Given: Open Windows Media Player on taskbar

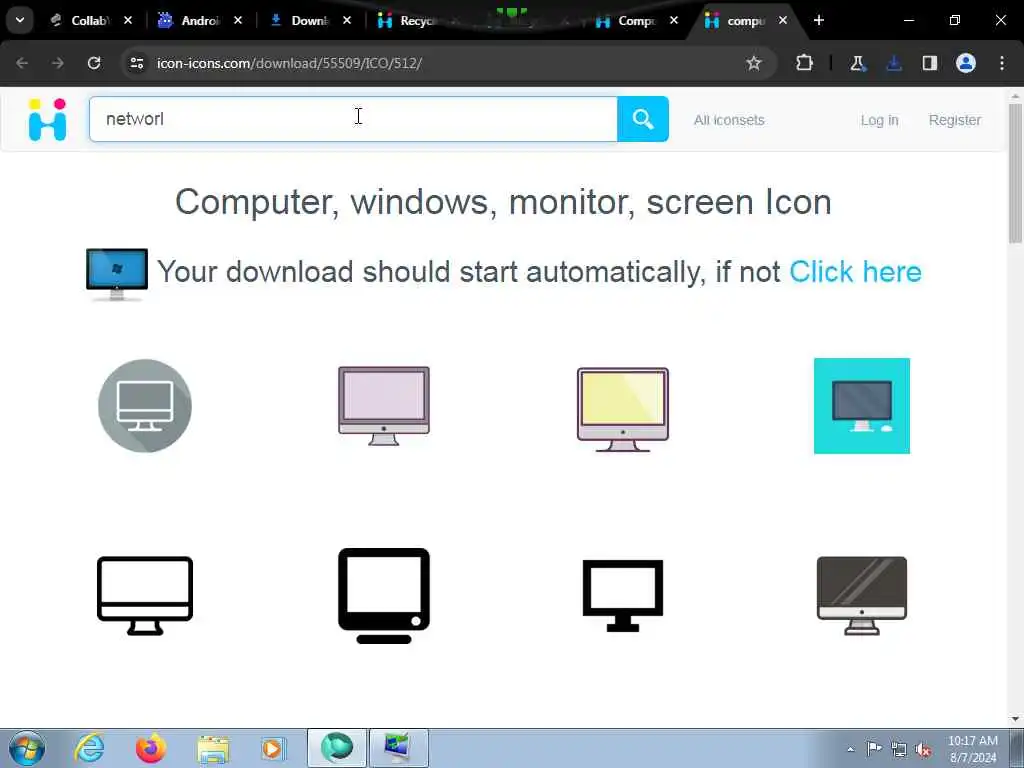Looking at the screenshot, I should coord(273,748).
